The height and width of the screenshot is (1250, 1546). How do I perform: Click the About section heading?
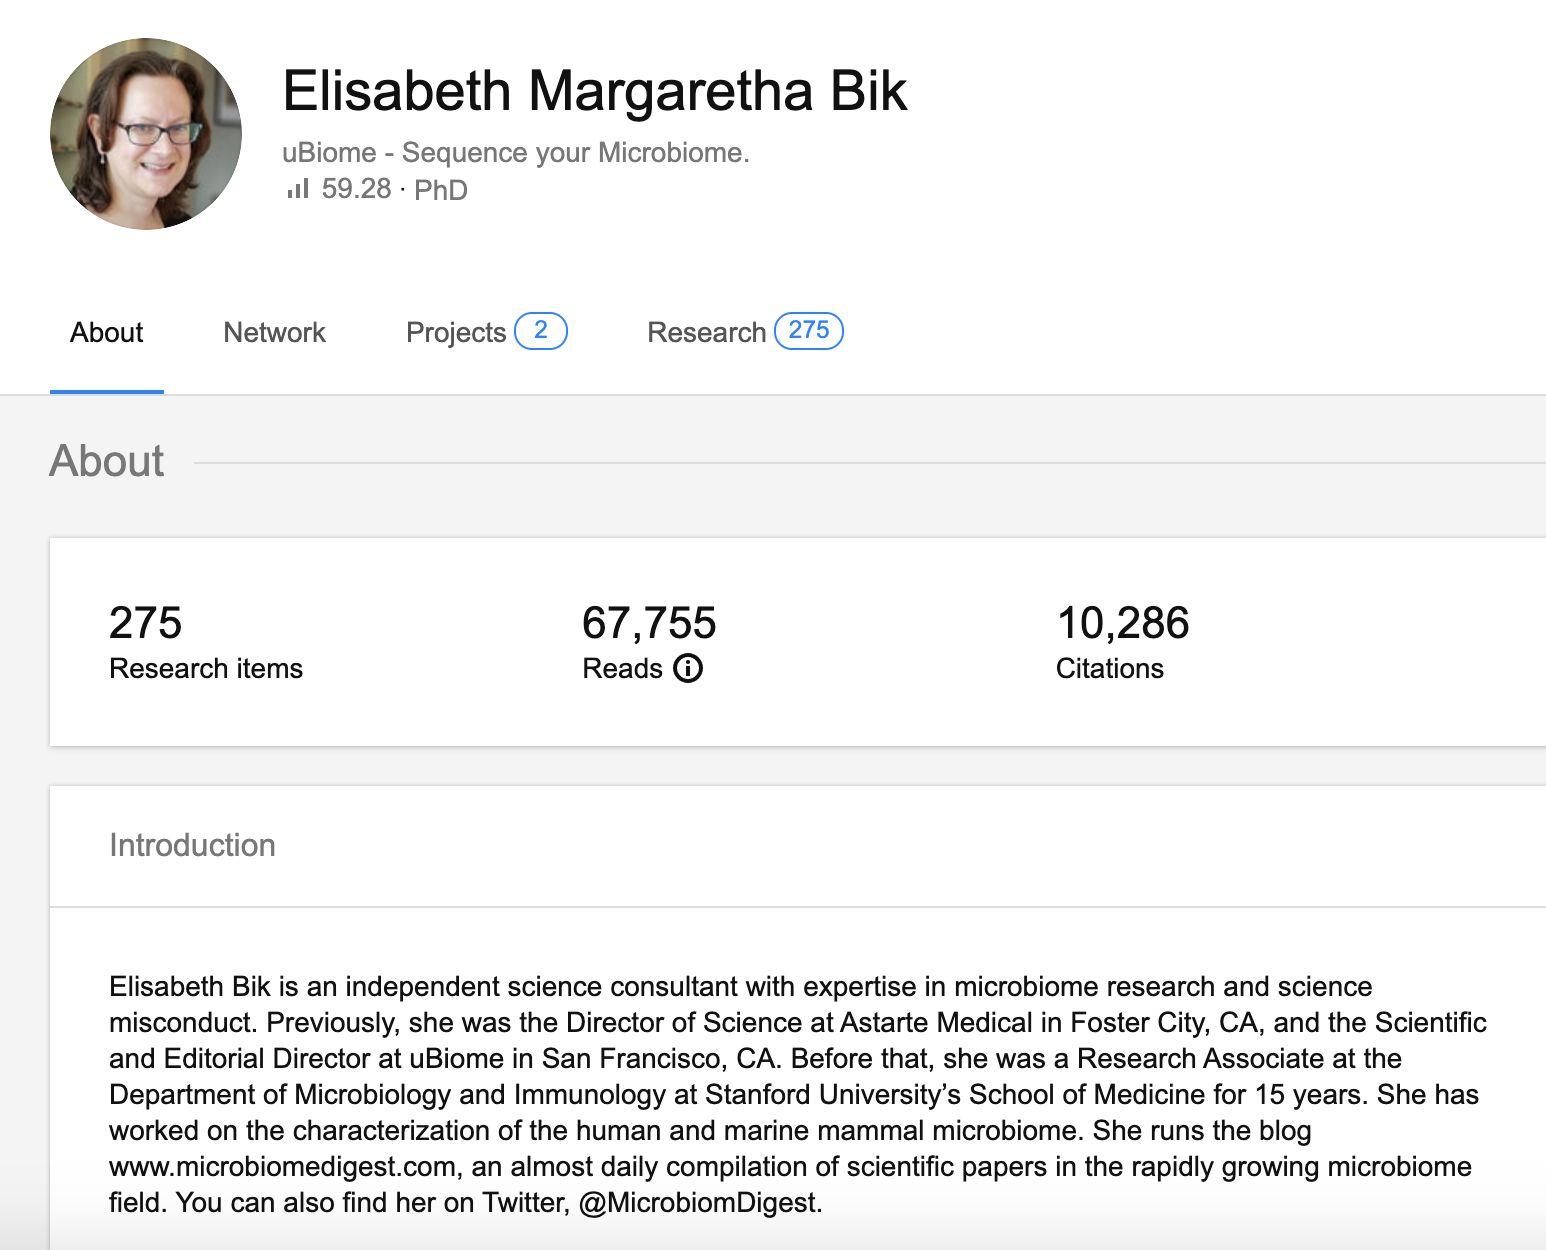point(107,461)
